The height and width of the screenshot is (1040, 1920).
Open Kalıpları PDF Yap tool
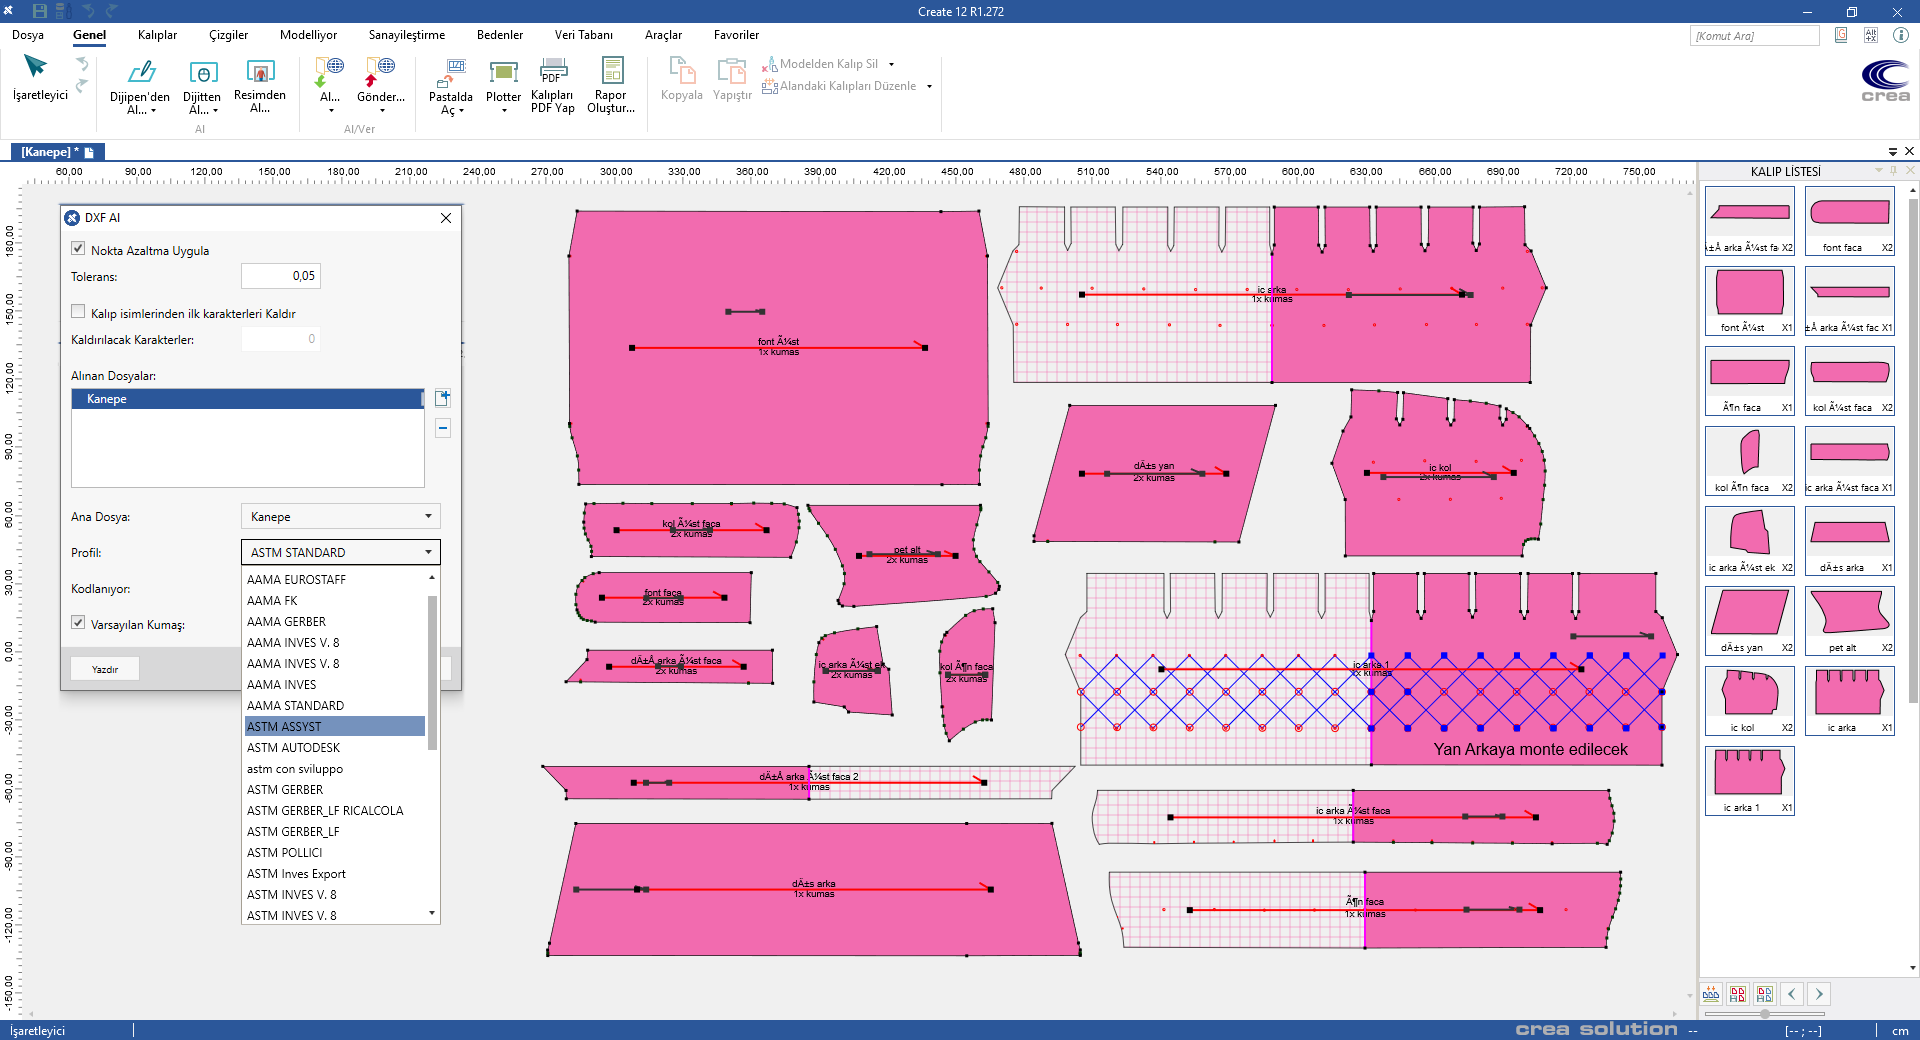553,71
